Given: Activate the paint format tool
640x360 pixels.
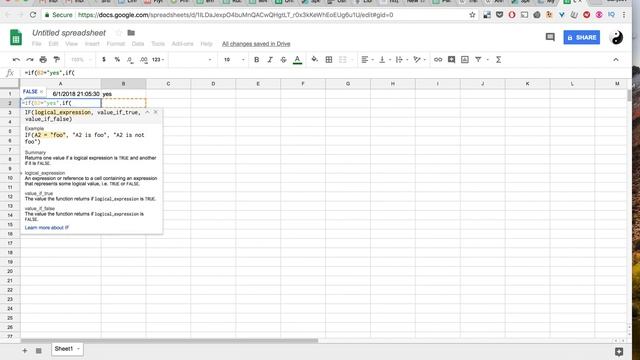Looking at the screenshot, I should pos(56,60).
